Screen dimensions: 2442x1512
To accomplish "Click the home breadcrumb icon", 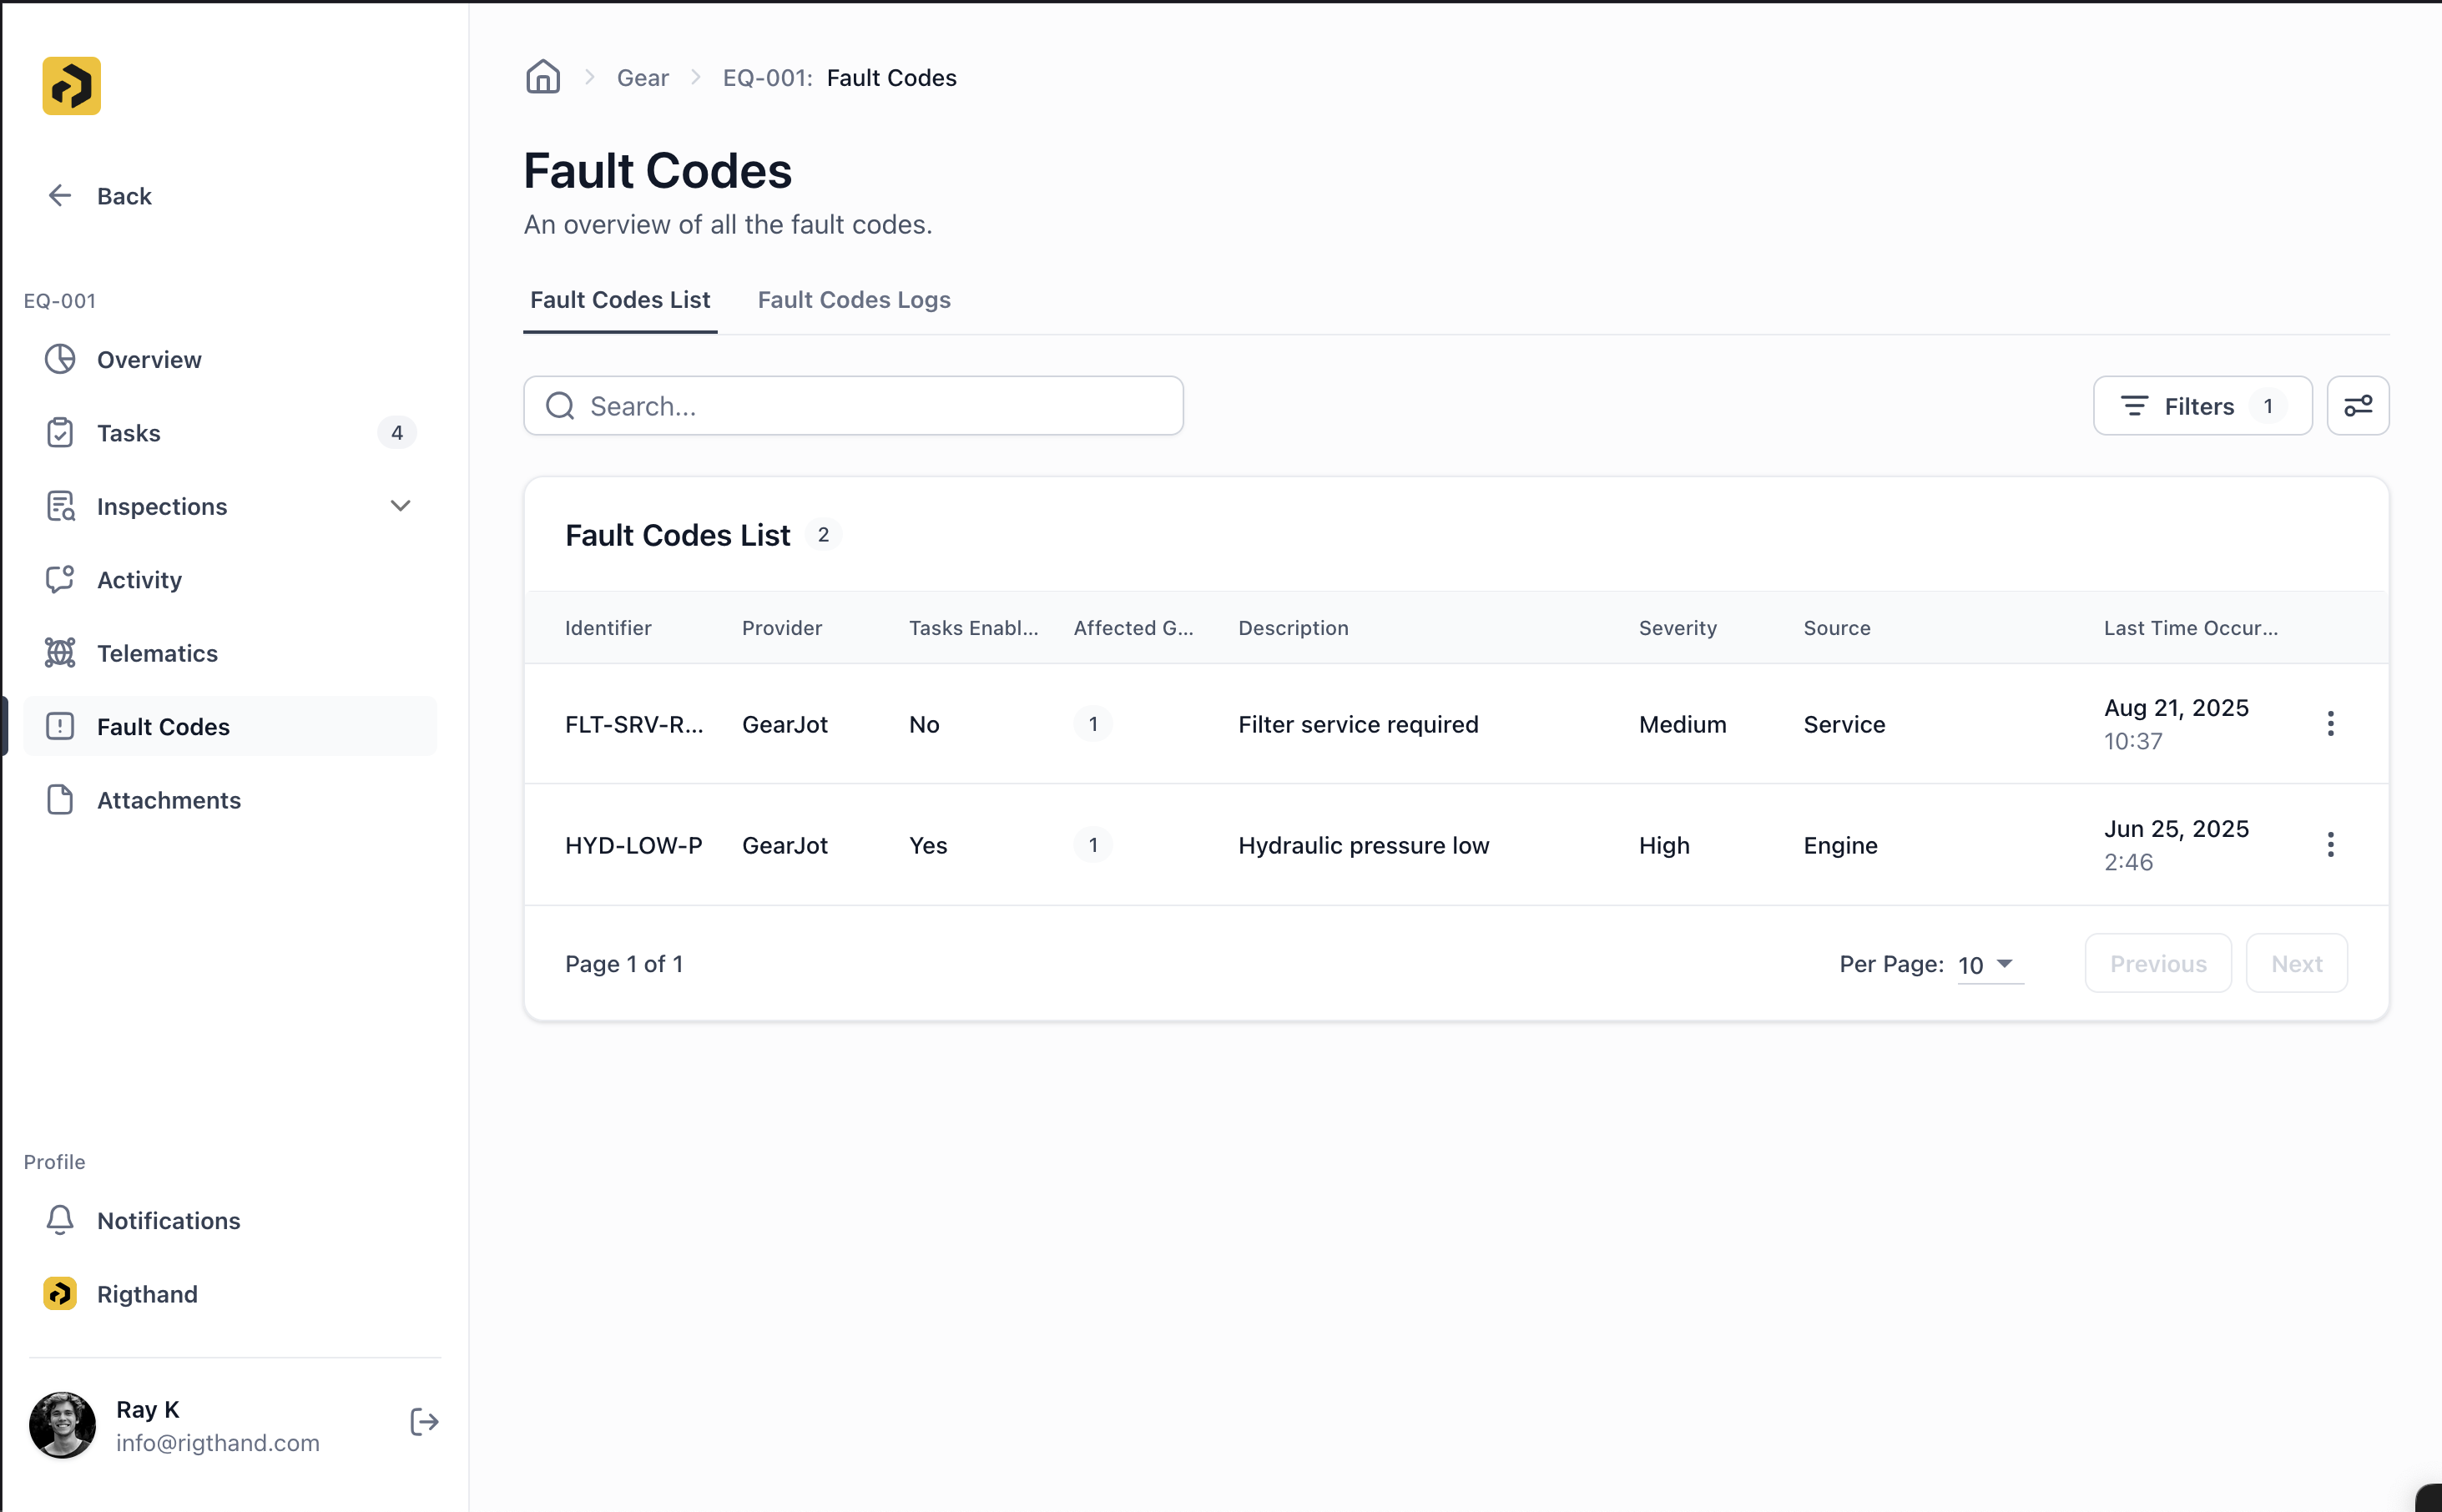I will coord(543,77).
